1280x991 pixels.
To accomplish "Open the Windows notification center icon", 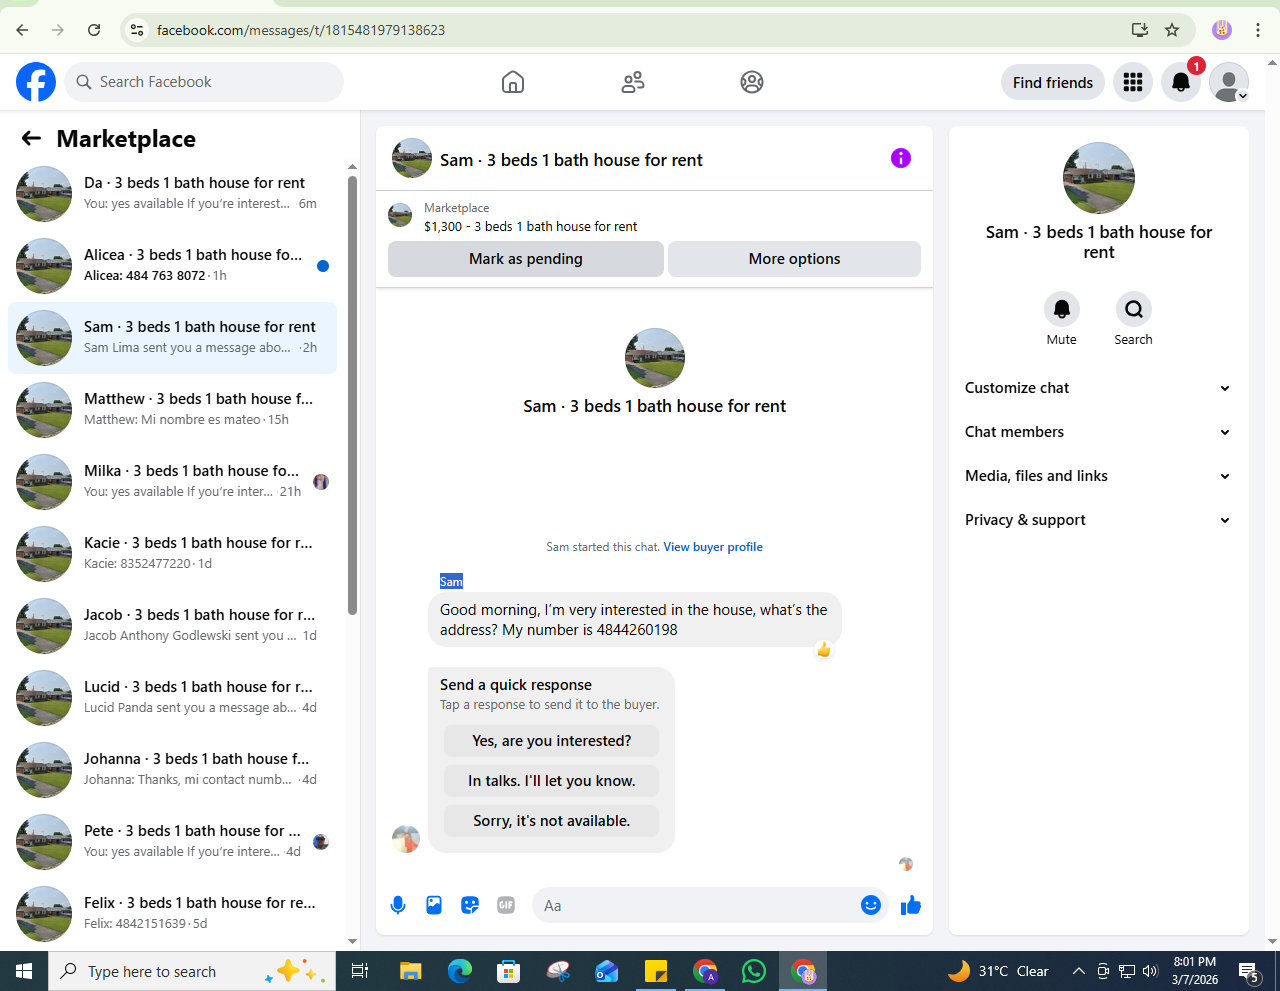I will 1249,971.
